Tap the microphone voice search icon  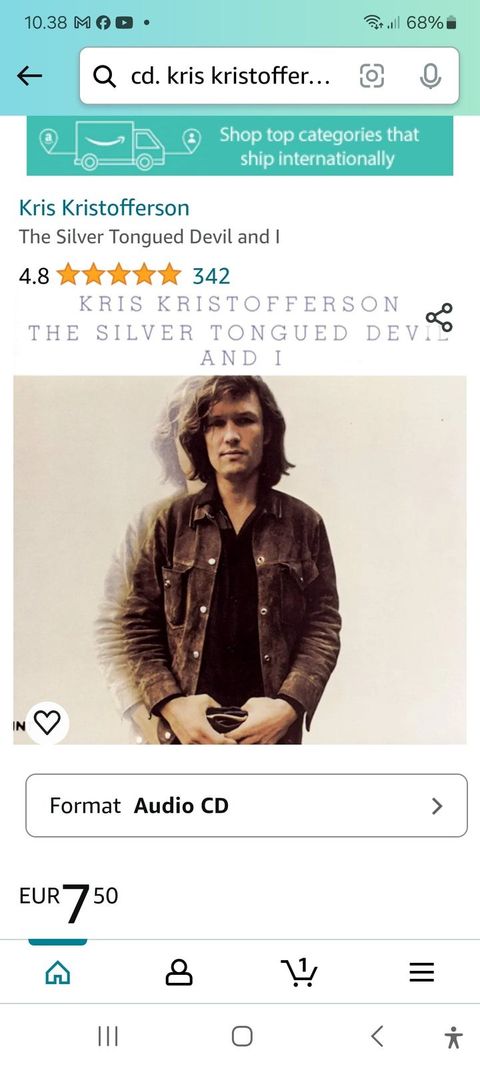pyautogui.click(x=430, y=77)
